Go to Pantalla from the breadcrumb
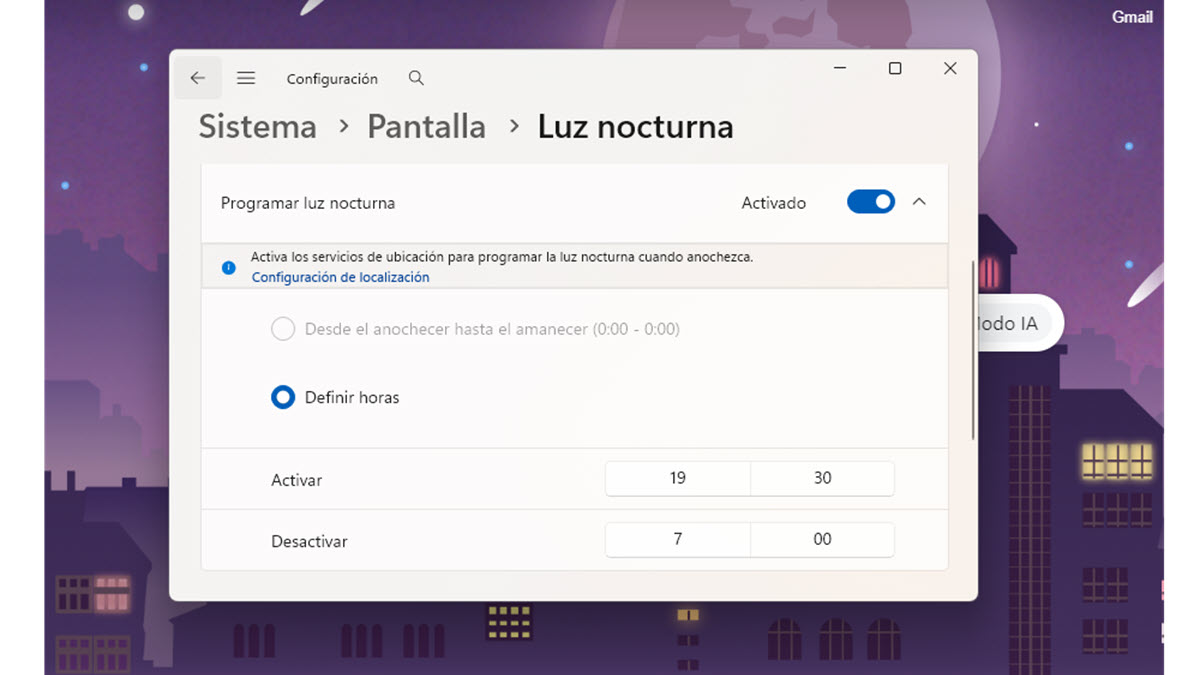The width and height of the screenshot is (1200, 675). pos(426,126)
